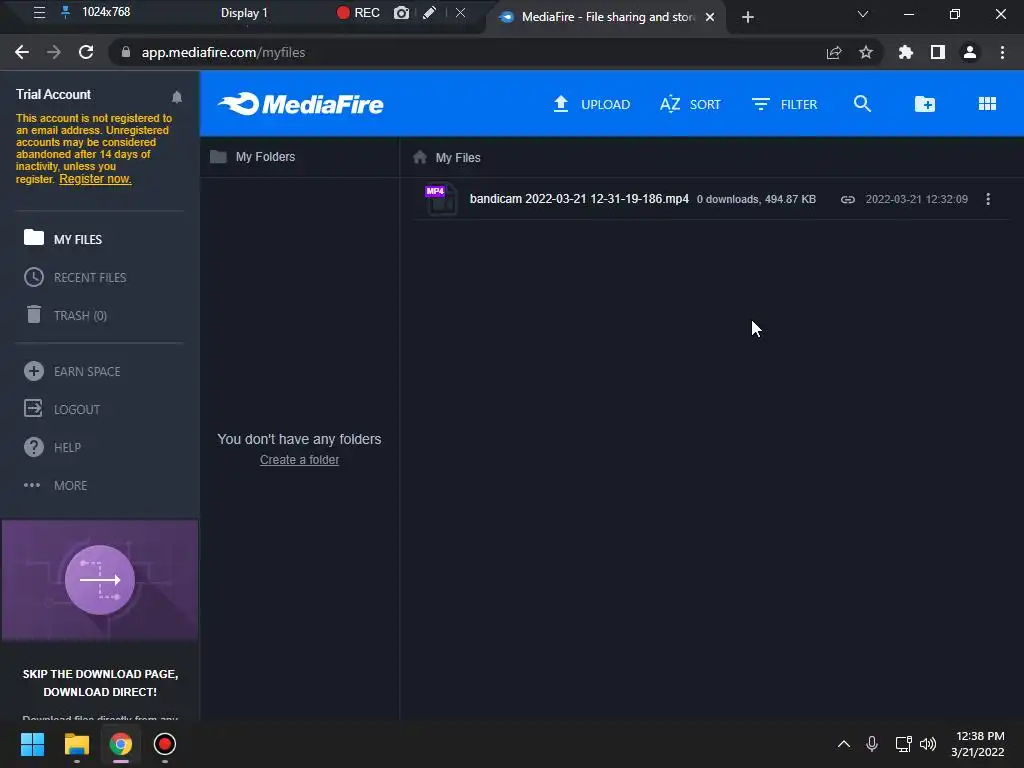Open the tab search chevron
1024x768 pixels.
coord(863,14)
